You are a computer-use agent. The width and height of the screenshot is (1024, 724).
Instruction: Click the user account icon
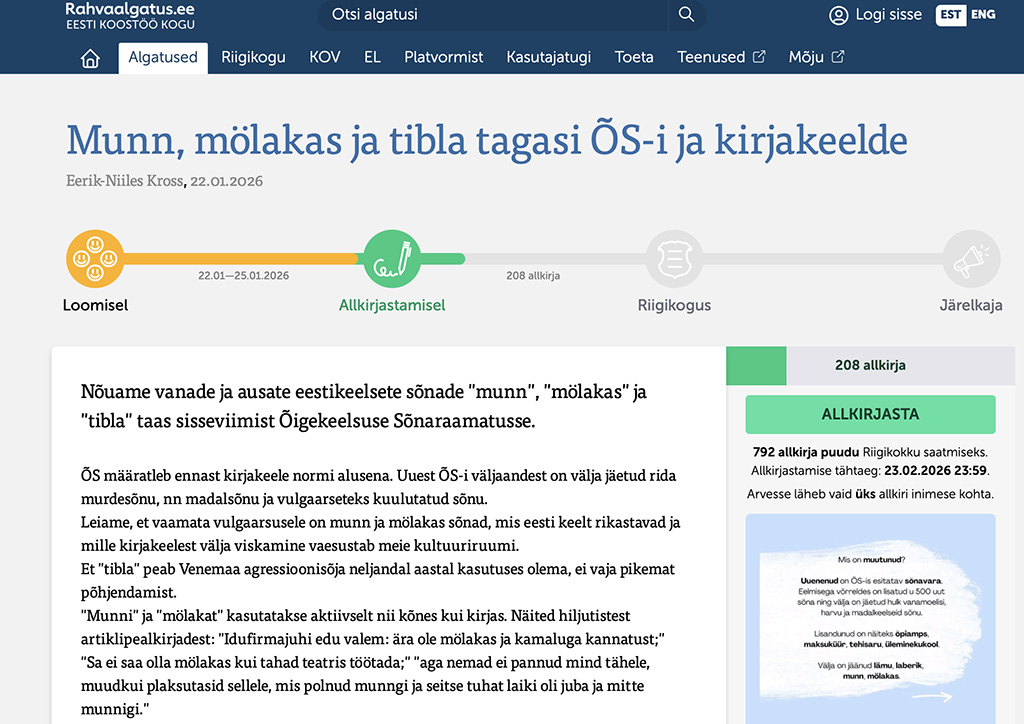click(x=838, y=15)
